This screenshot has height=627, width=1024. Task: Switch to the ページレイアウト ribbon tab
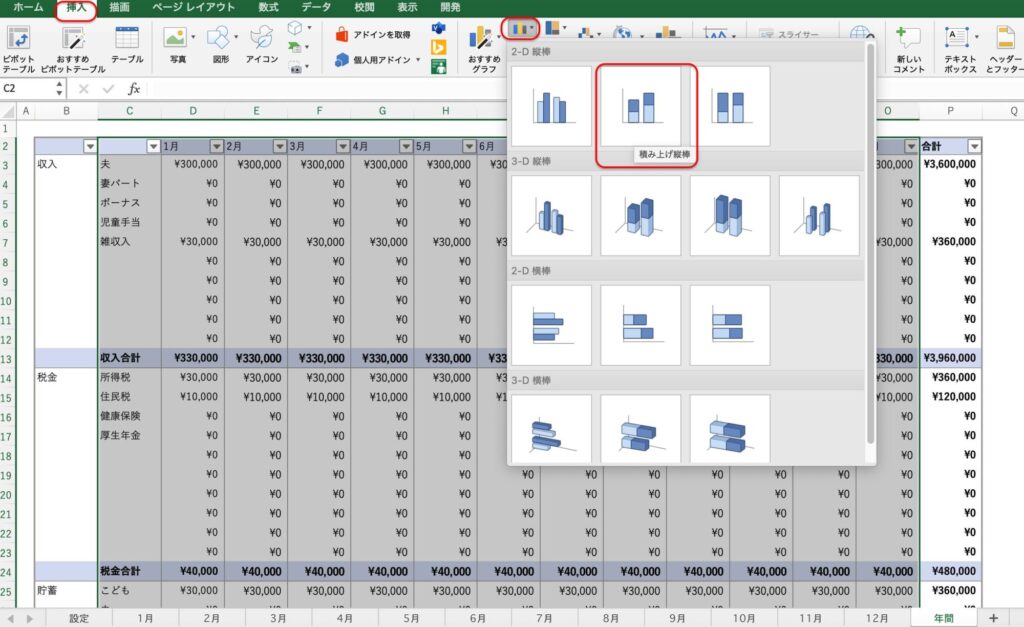(193, 7)
